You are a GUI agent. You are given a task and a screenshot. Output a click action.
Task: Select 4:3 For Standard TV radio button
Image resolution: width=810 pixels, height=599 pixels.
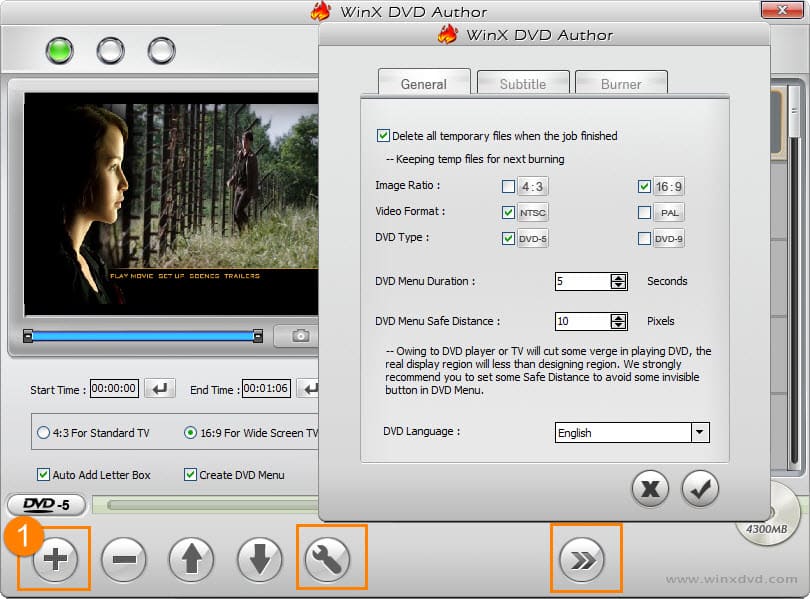(x=43, y=433)
